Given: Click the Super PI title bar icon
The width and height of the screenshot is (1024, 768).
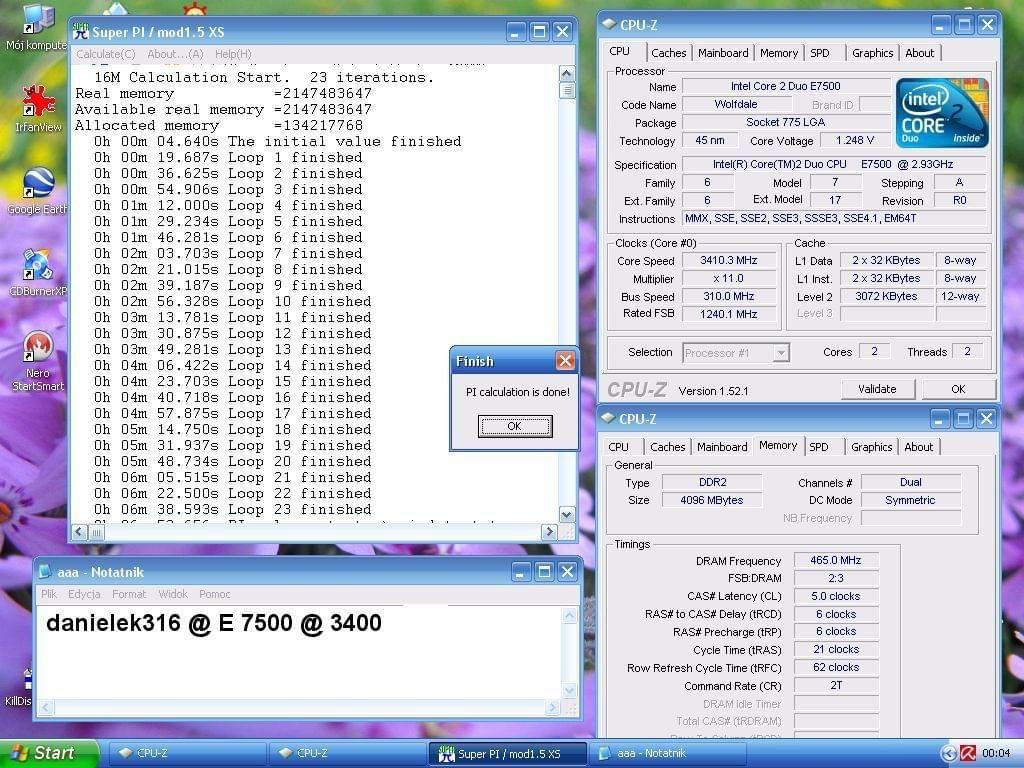Looking at the screenshot, I should tap(81, 31).
